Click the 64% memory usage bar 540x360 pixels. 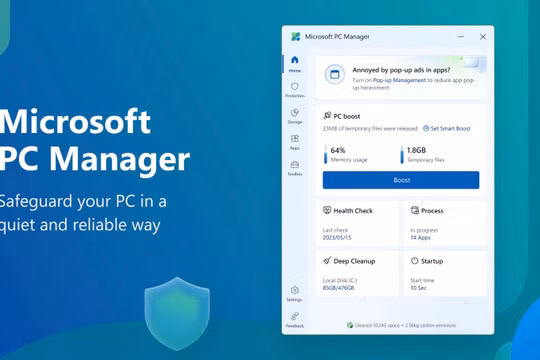pos(325,154)
